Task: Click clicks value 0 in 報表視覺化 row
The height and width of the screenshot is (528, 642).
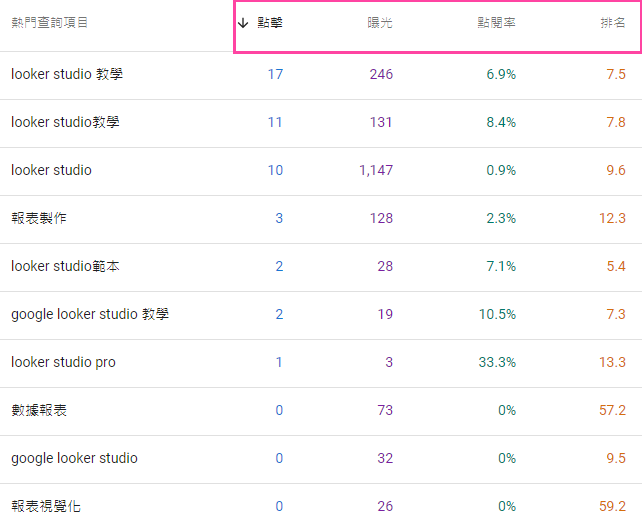Action: click(x=279, y=506)
